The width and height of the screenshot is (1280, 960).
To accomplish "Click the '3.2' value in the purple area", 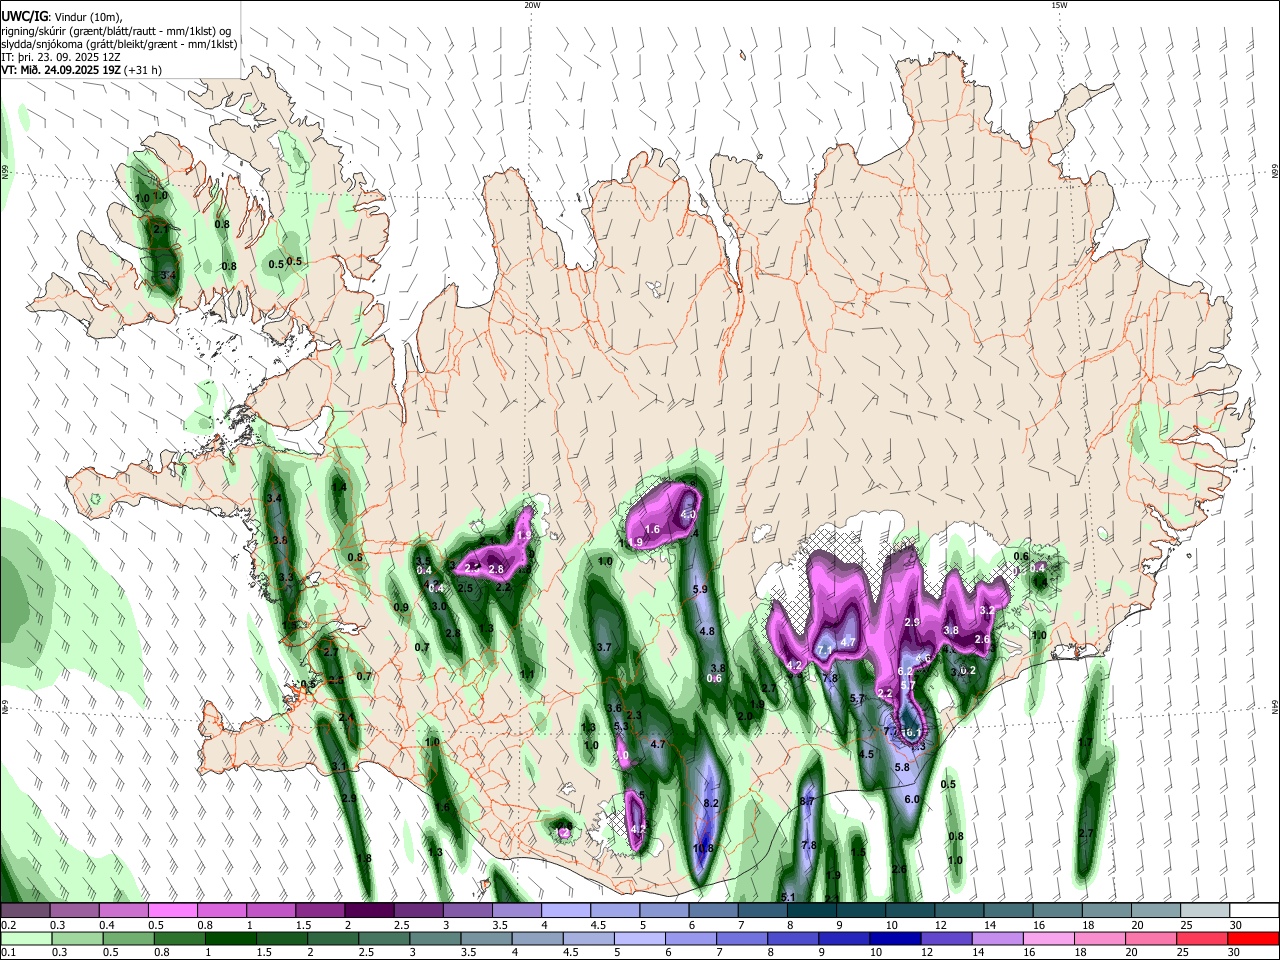I will [987, 609].
